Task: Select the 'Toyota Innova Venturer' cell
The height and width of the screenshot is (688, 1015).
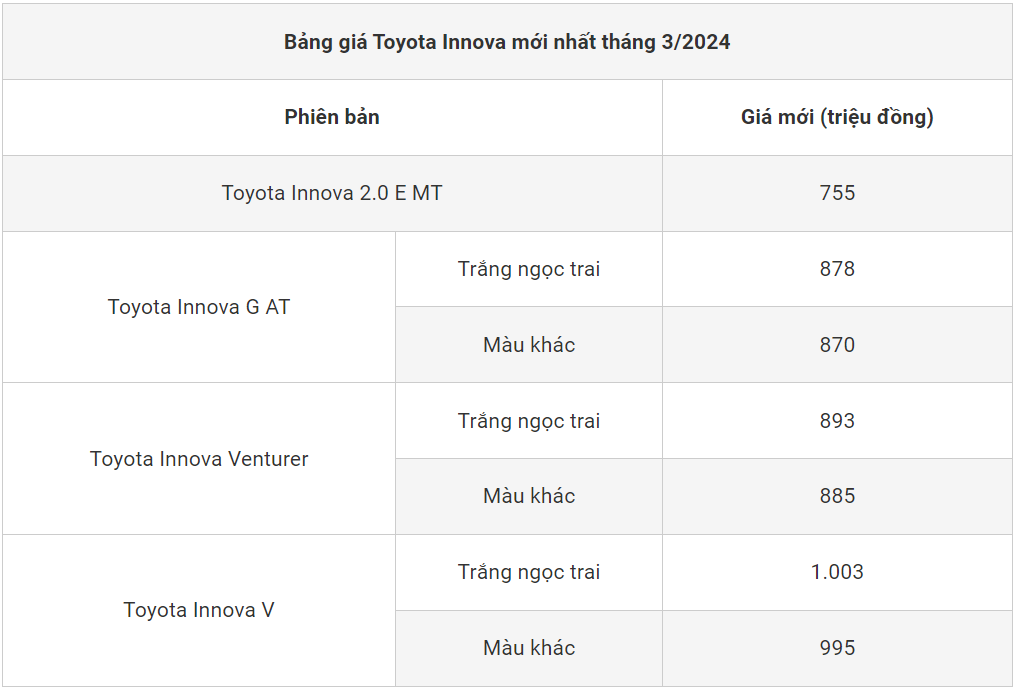Action: tap(199, 459)
